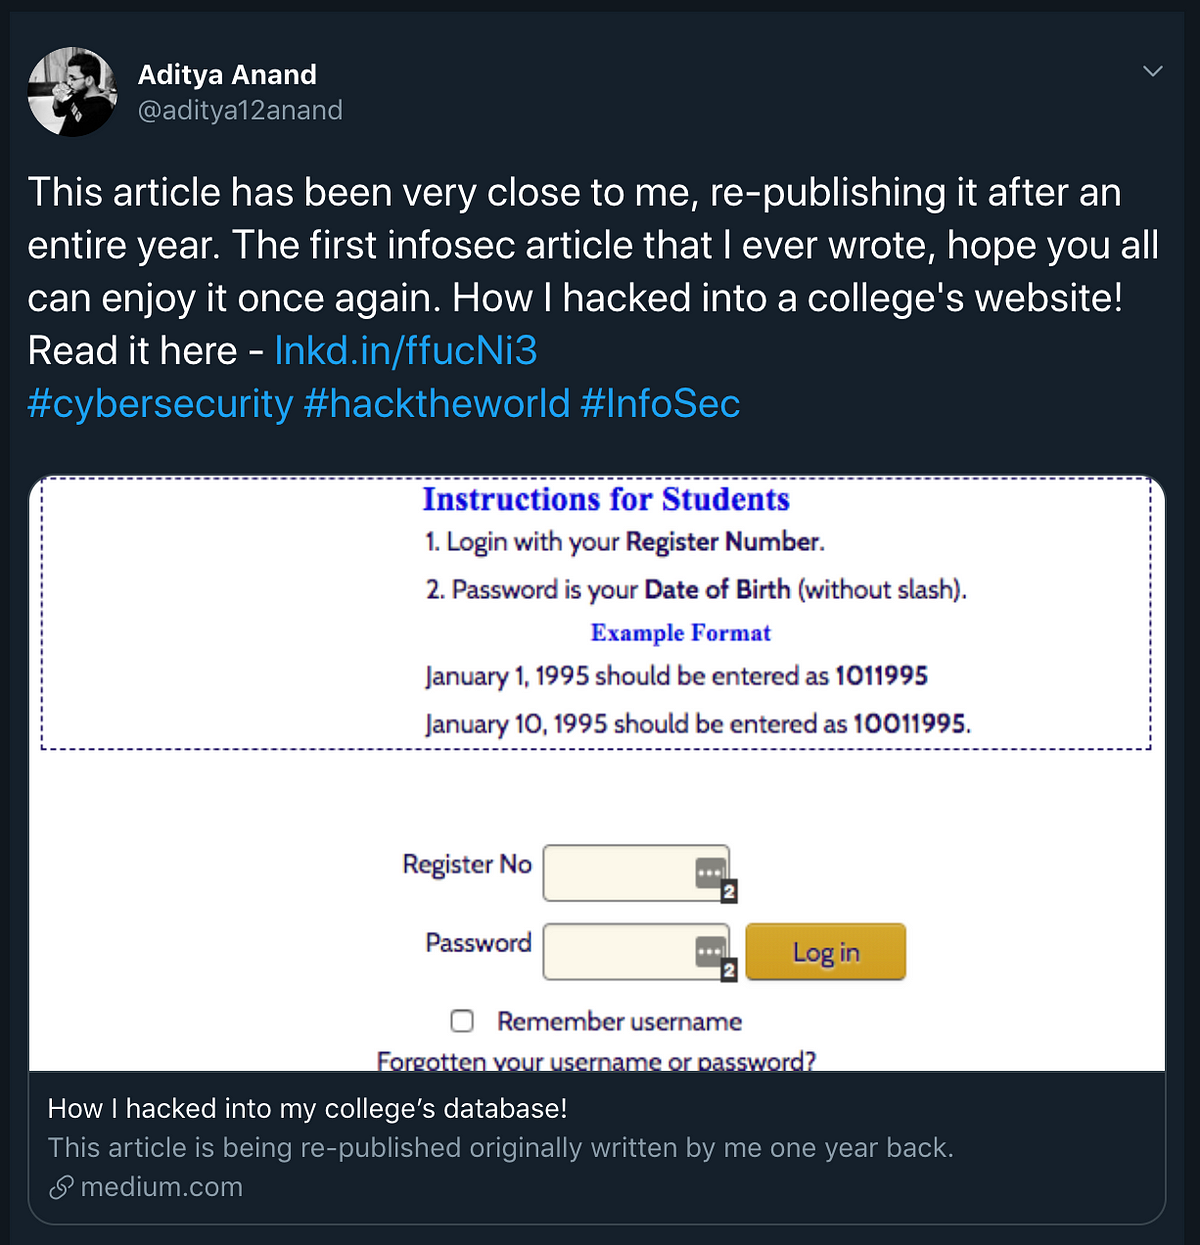Open the #InfoSec hashtag

(660, 404)
